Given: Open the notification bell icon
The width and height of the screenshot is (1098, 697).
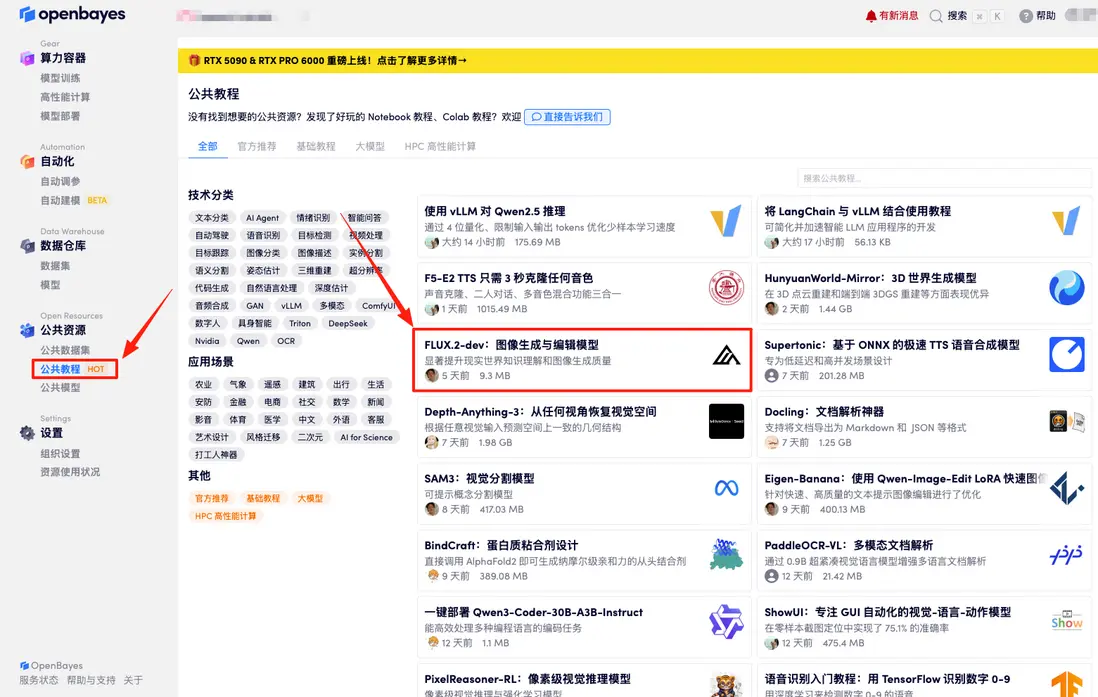Looking at the screenshot, I should click(x=870, y=16).
